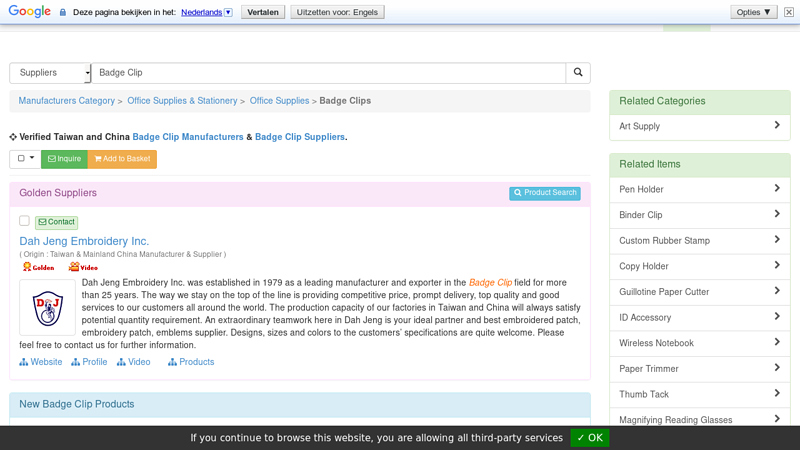Viewport: 800px width, 450px height.
Task: Toggle the select-all checkbox dropdown
Action: click(25, 159)
